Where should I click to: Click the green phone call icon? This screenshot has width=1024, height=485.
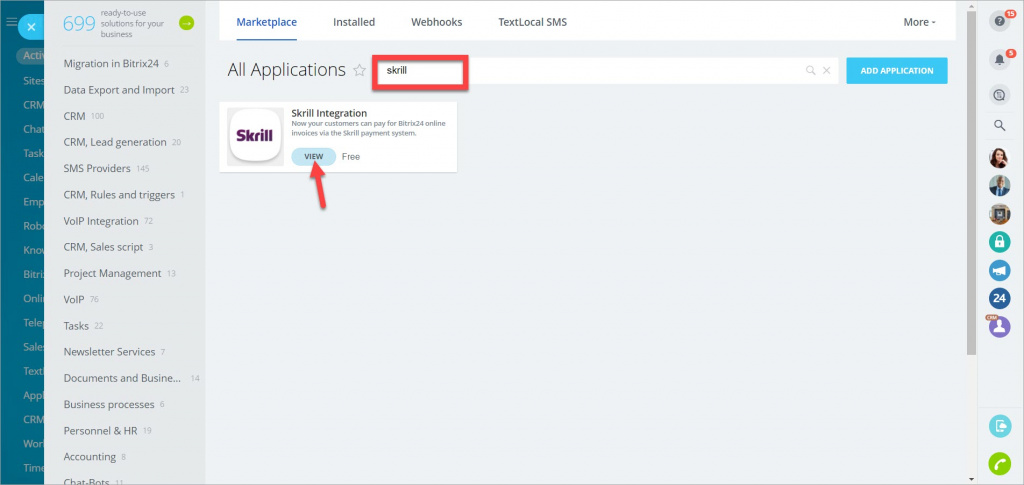pos(999,463)
